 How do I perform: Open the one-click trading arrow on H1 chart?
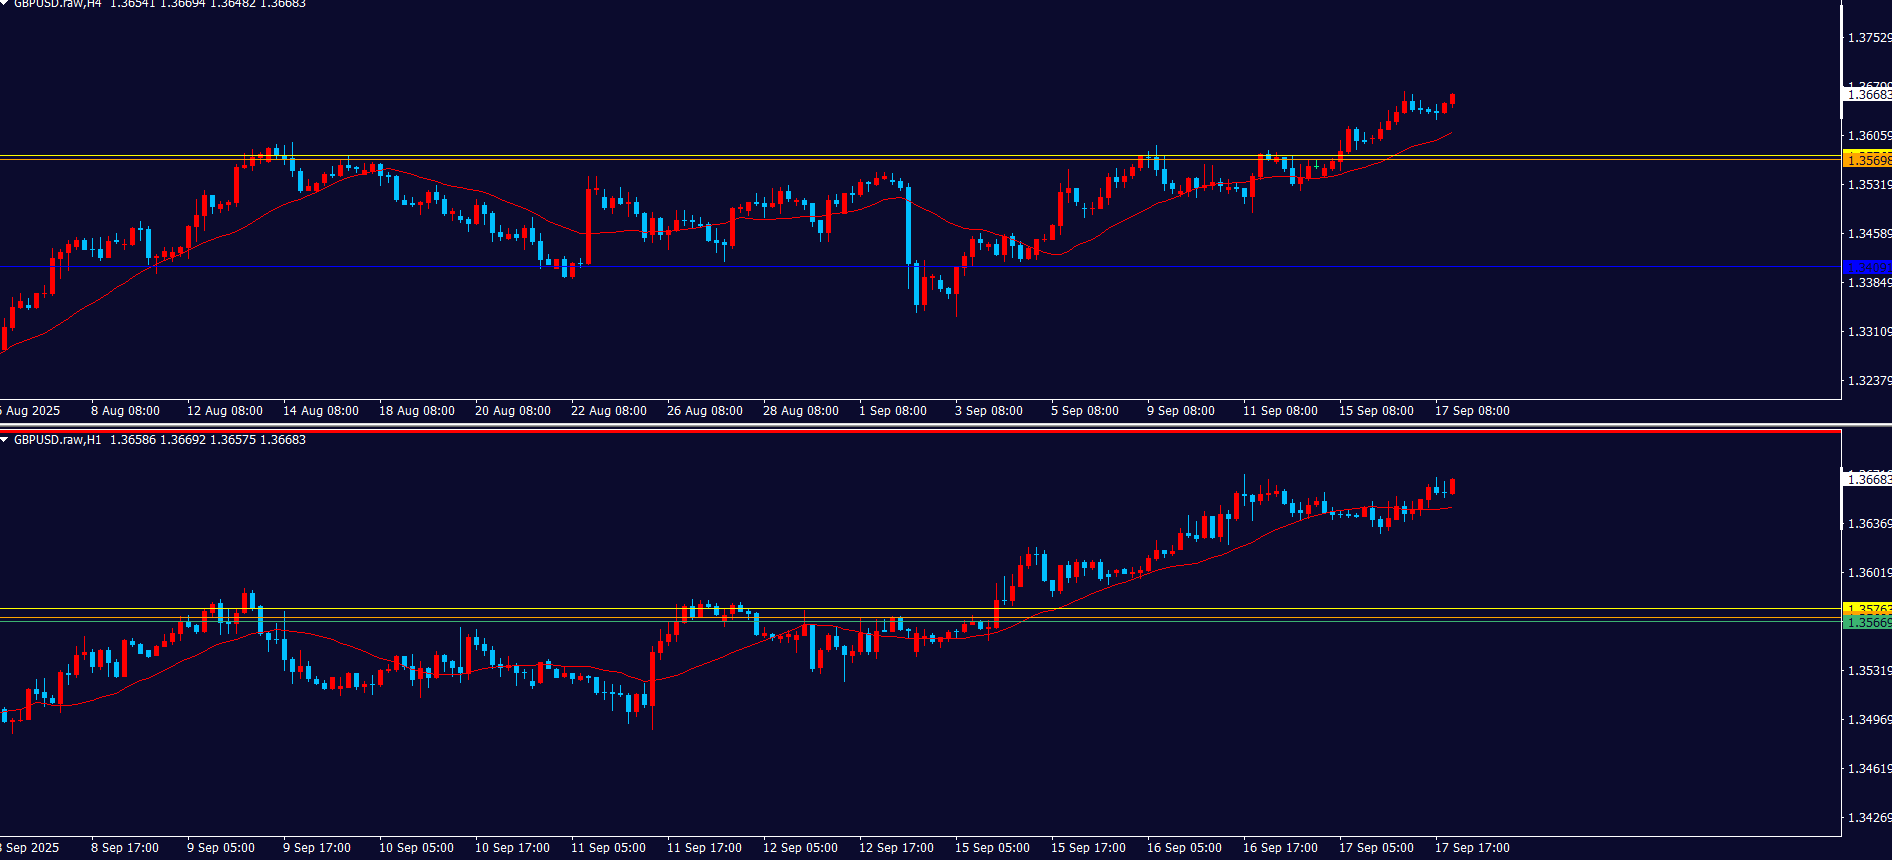point(5,440)
